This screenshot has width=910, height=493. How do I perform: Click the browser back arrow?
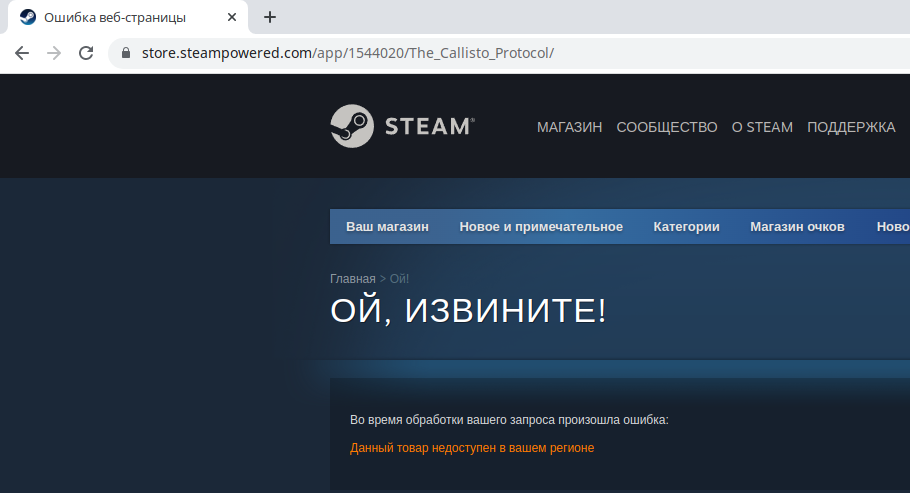pyautogui.click(x=22, y=53)
